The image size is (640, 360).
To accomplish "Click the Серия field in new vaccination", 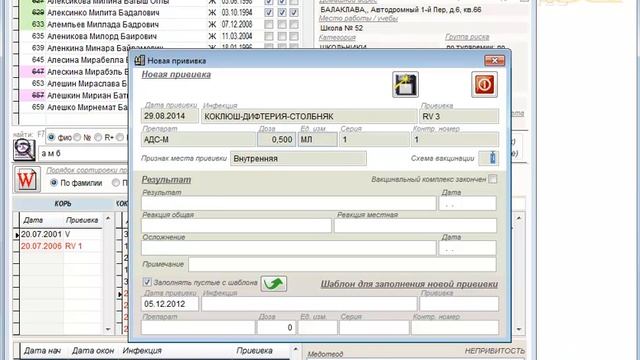I will tap(374, 140).
